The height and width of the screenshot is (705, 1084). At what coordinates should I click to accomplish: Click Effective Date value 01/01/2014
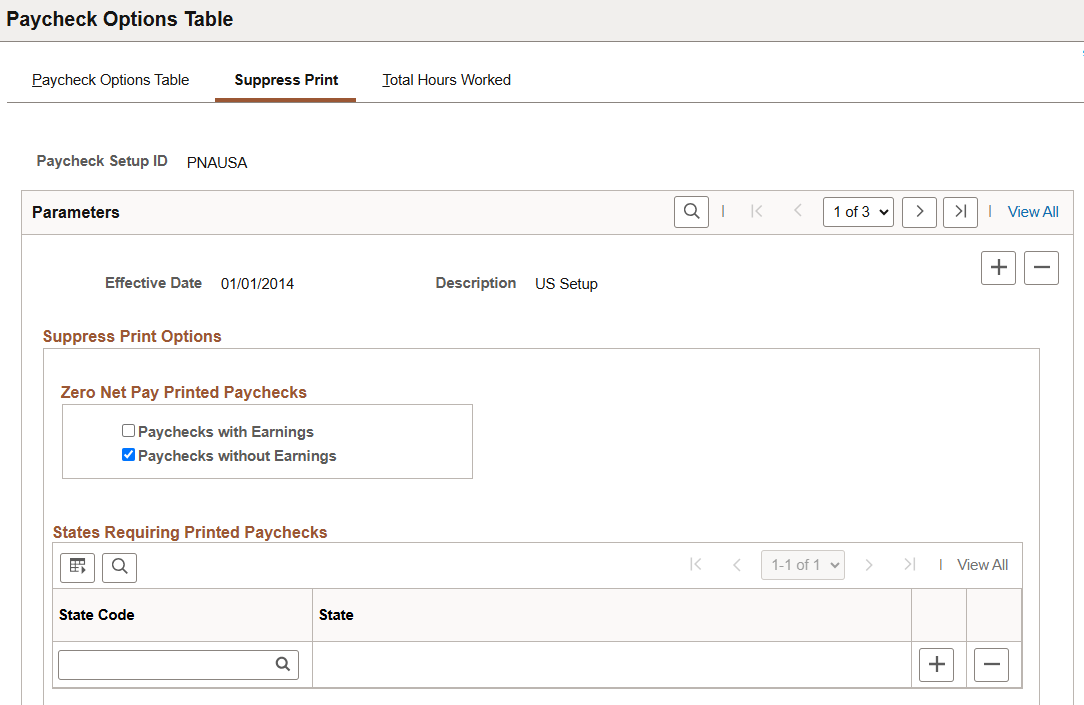[257, 284]
